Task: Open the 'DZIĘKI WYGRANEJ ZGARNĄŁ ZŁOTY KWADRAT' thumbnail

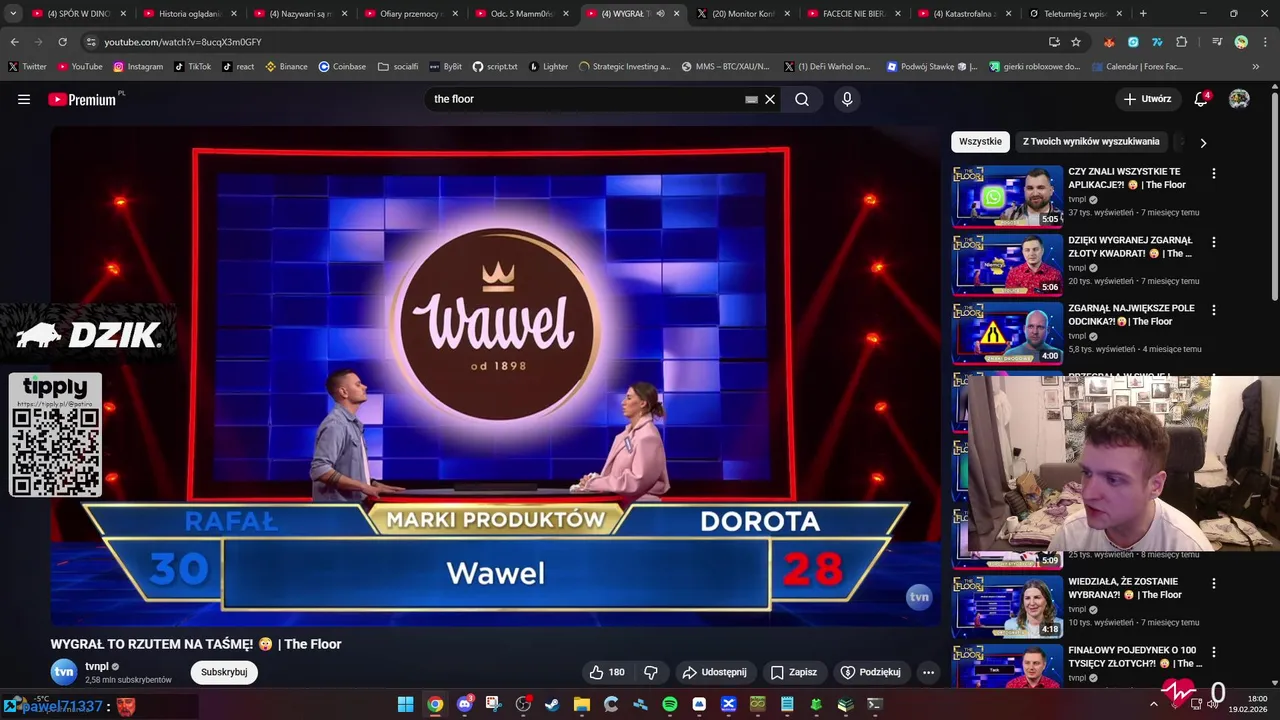Action: click(x=1007, y=264)
